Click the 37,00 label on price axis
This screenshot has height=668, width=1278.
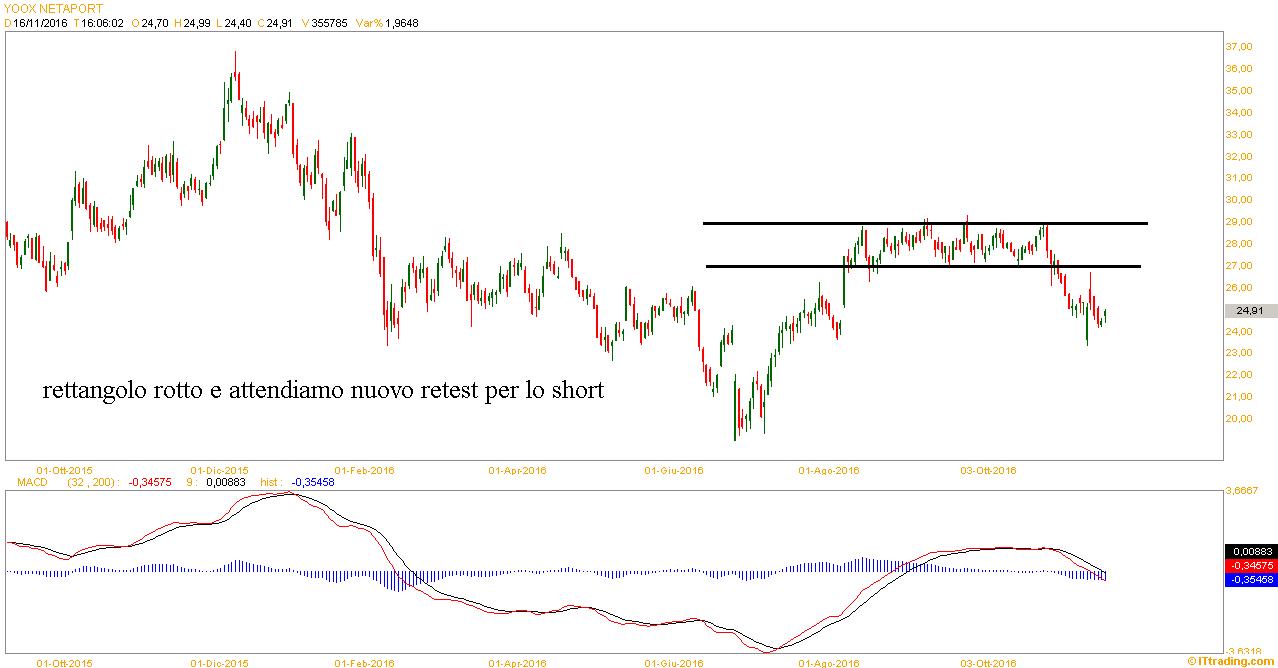click(1238, 47)
